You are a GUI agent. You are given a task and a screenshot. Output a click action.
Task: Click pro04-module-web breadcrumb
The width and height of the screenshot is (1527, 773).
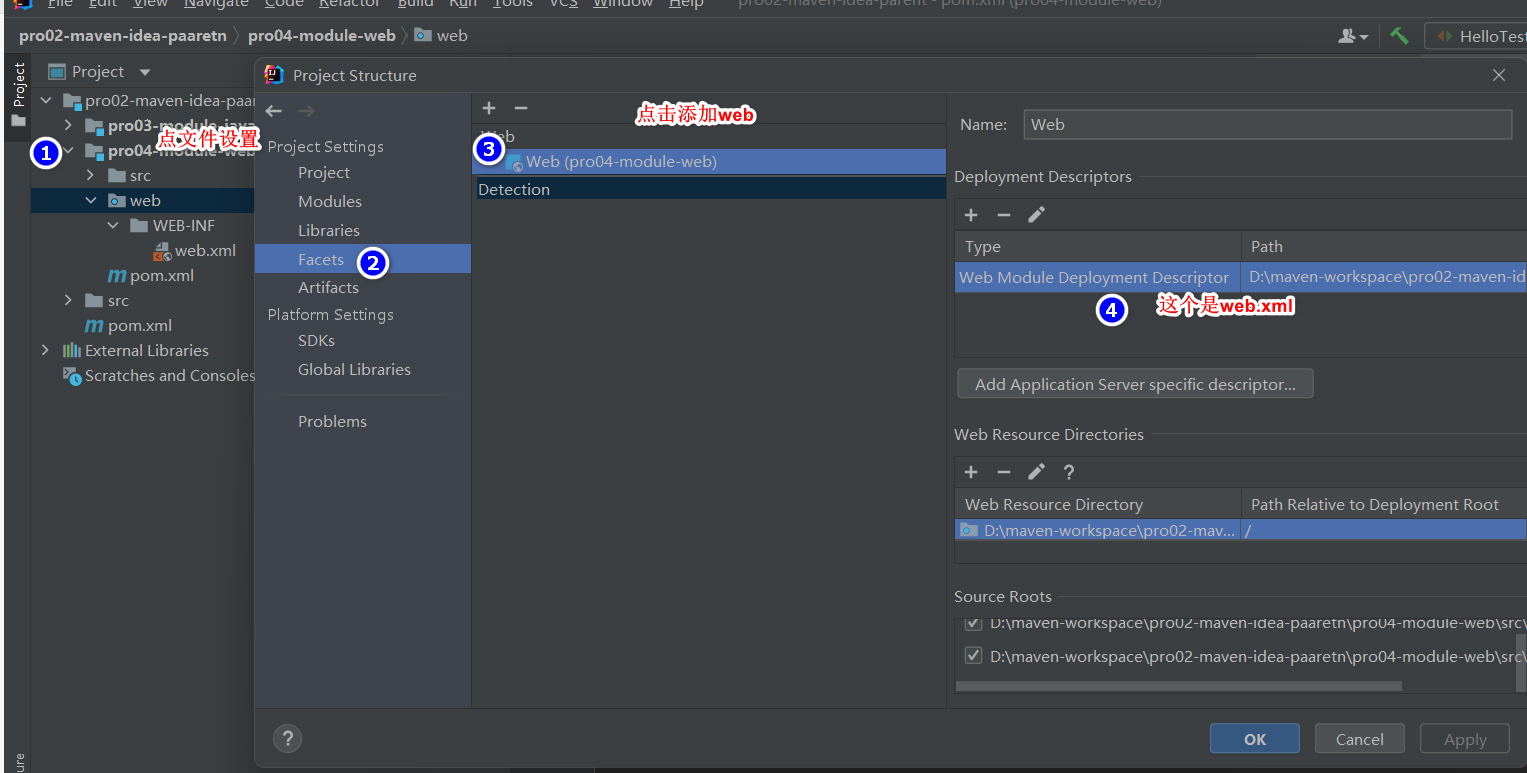pyautogui.click(x=322, y=36)
